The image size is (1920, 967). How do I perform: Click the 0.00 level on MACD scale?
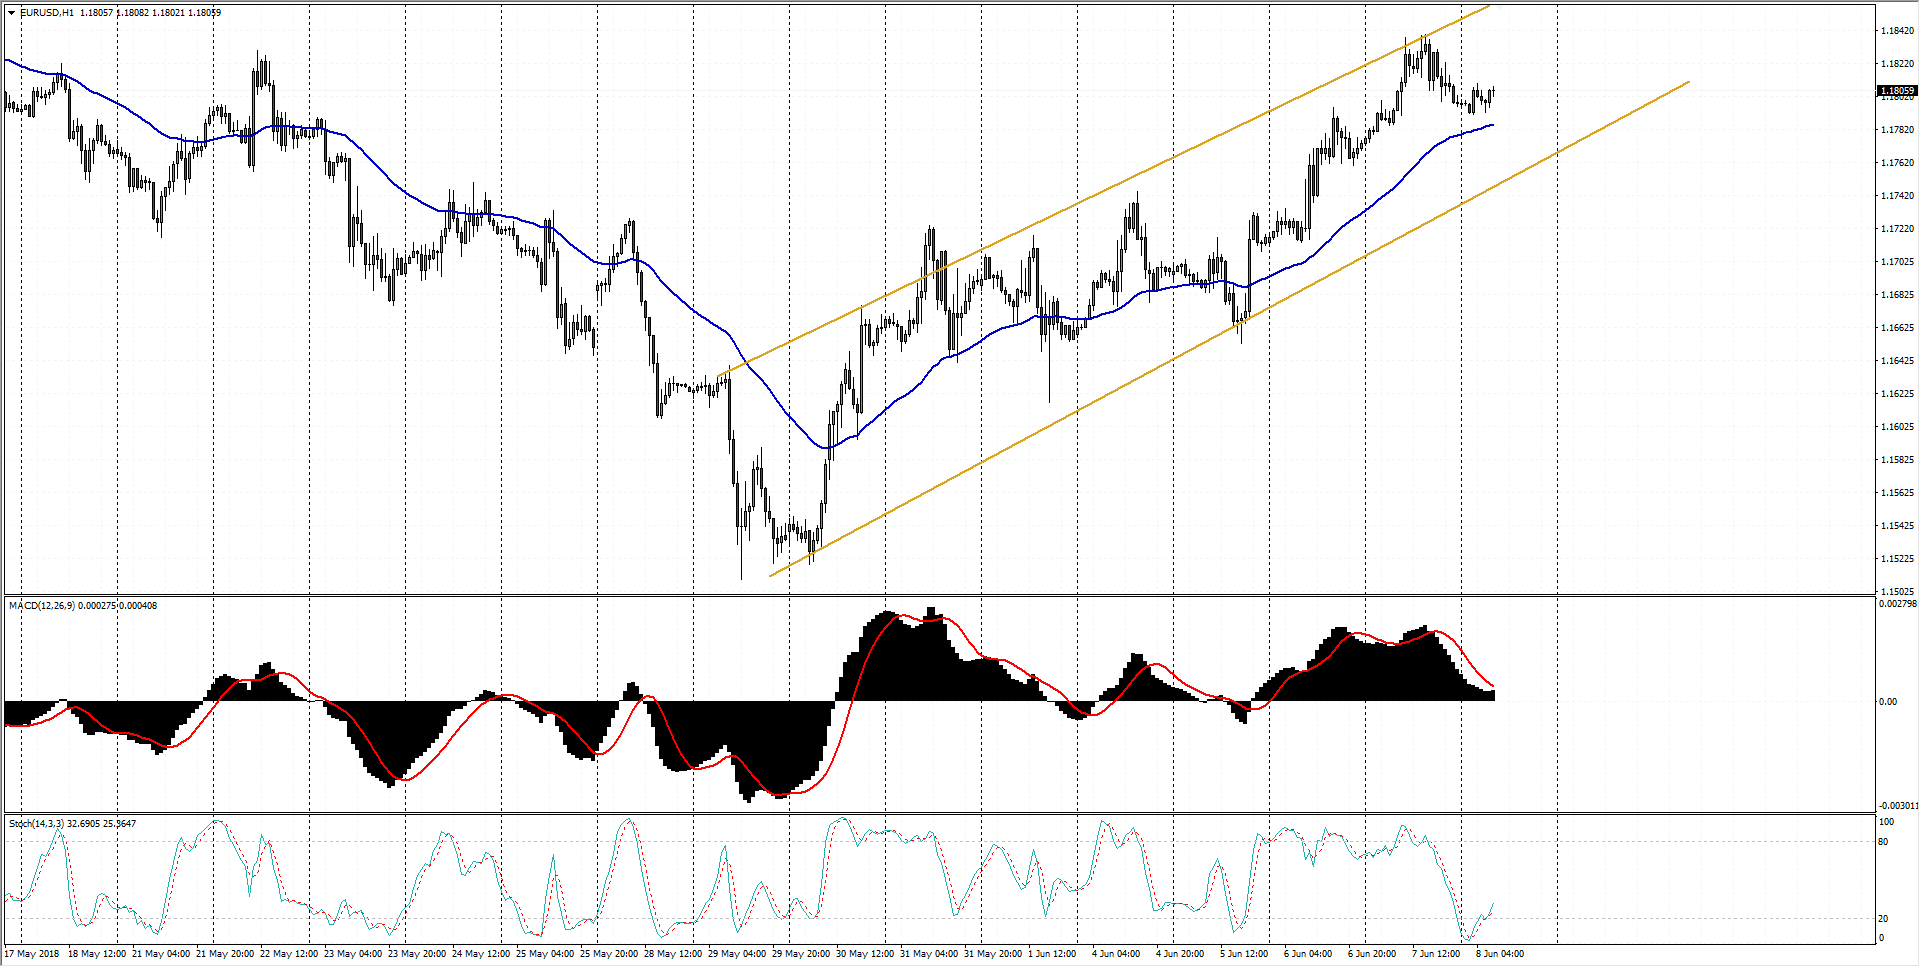[x=1887, y=702]
